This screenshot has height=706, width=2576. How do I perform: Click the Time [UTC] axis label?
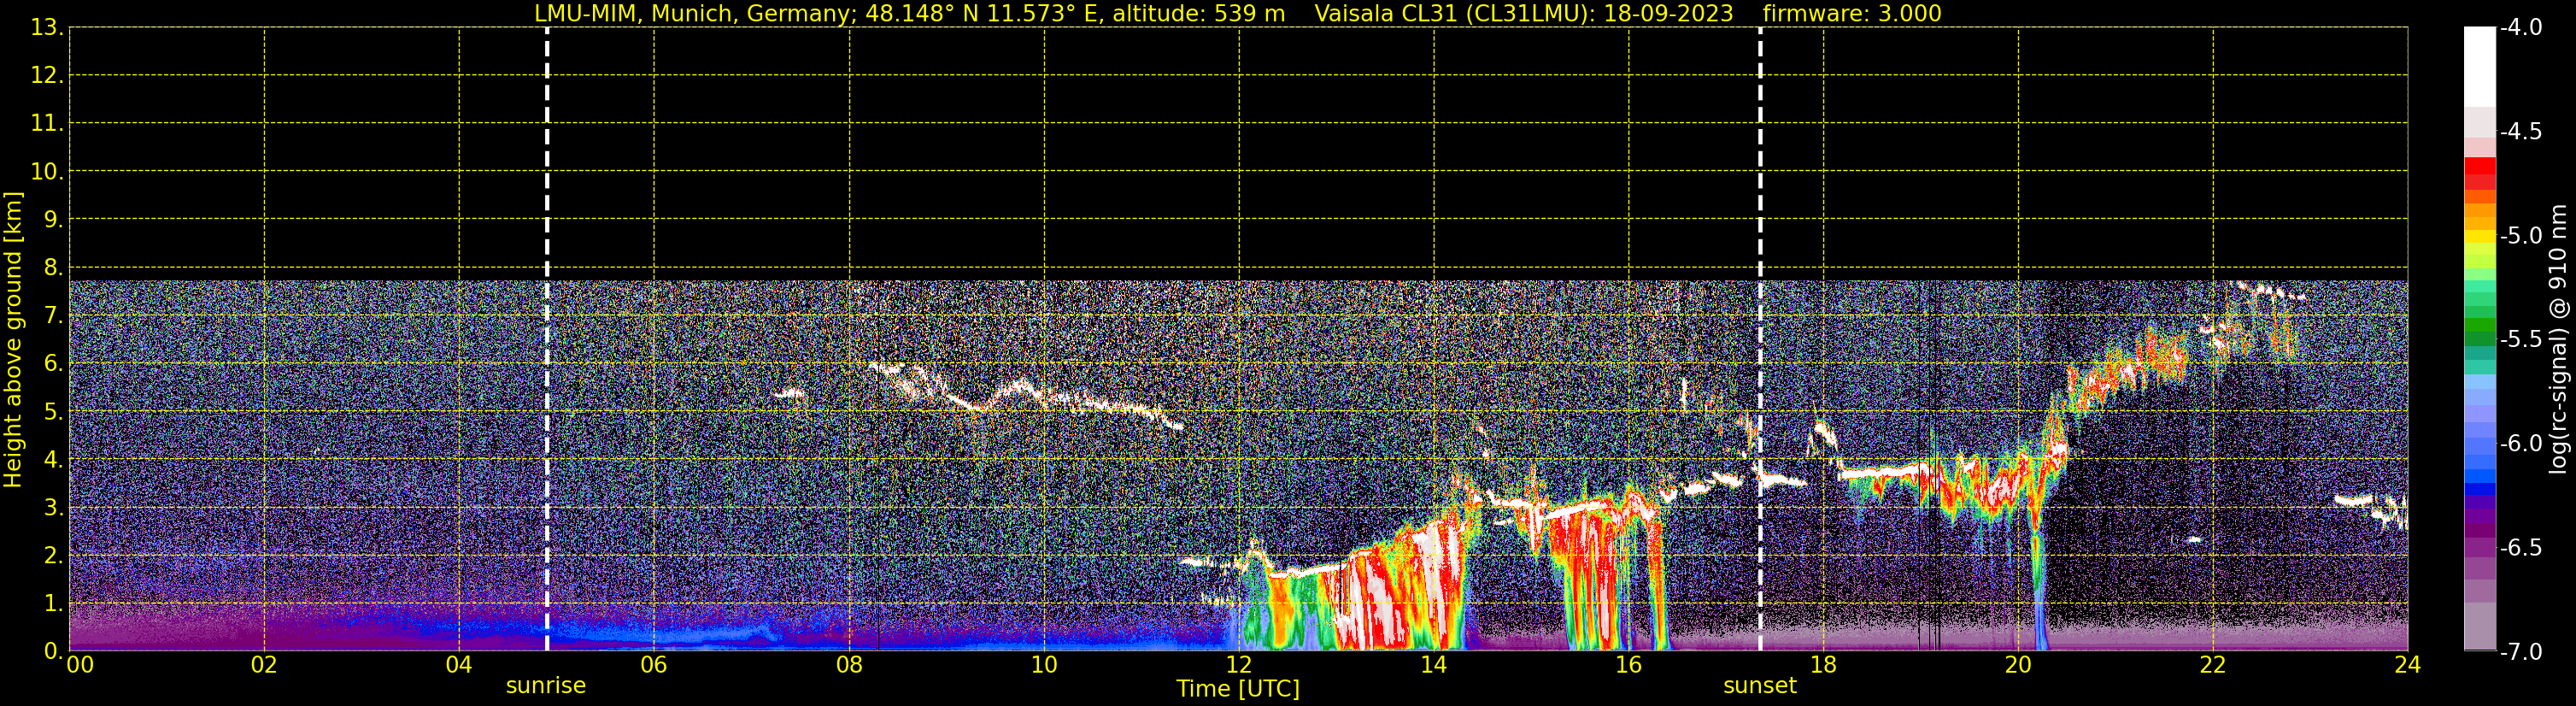click(1237, 689)
